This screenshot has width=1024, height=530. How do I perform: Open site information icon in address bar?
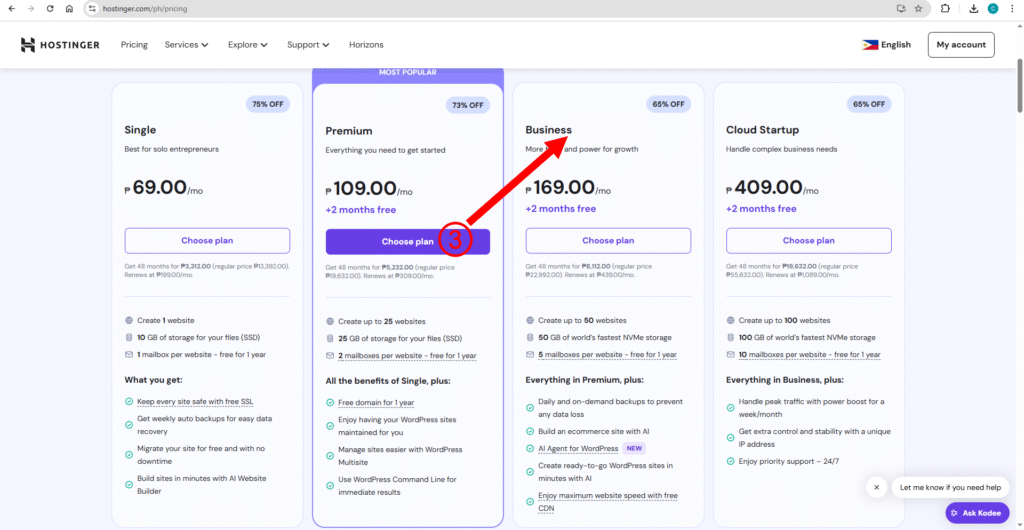[x=92, y=8]
